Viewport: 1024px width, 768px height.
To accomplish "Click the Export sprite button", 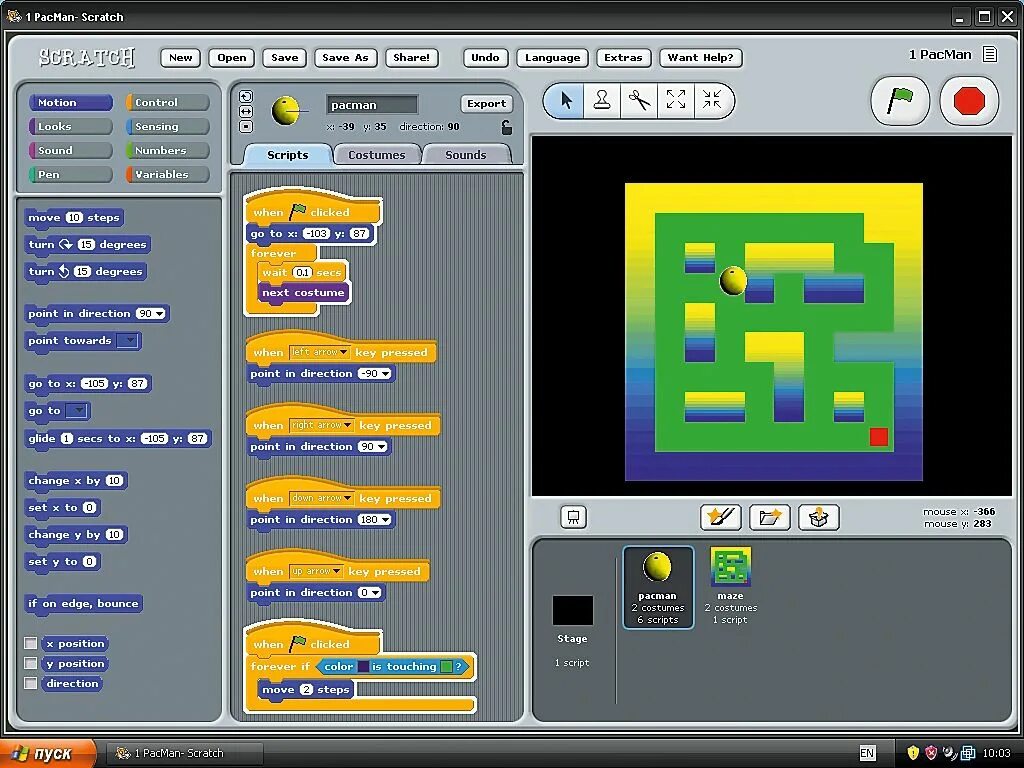I will pos(487,103).
